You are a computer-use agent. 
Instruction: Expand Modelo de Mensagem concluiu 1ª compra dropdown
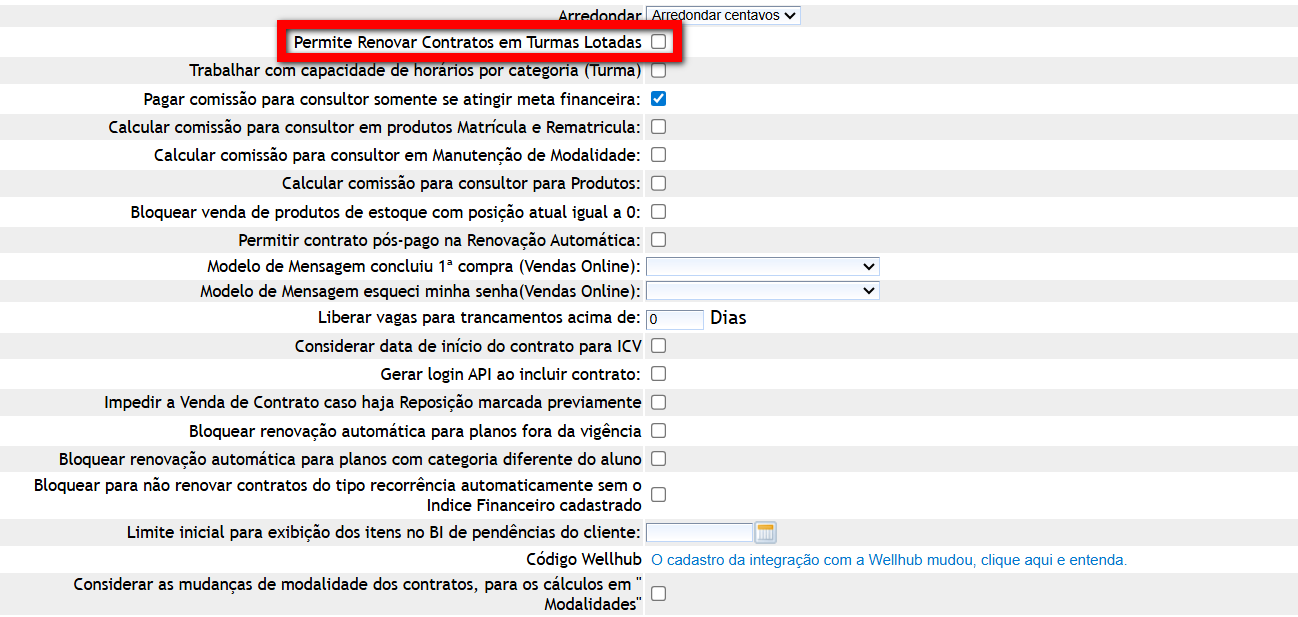pyautogui.click(x=762, y=267)
